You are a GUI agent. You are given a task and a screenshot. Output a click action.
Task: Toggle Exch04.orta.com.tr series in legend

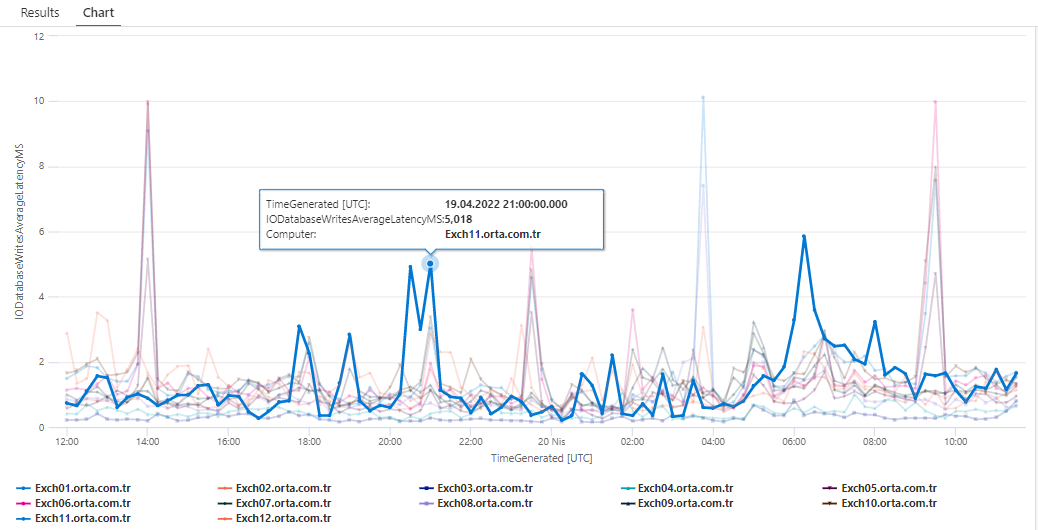tap(677, 489)
